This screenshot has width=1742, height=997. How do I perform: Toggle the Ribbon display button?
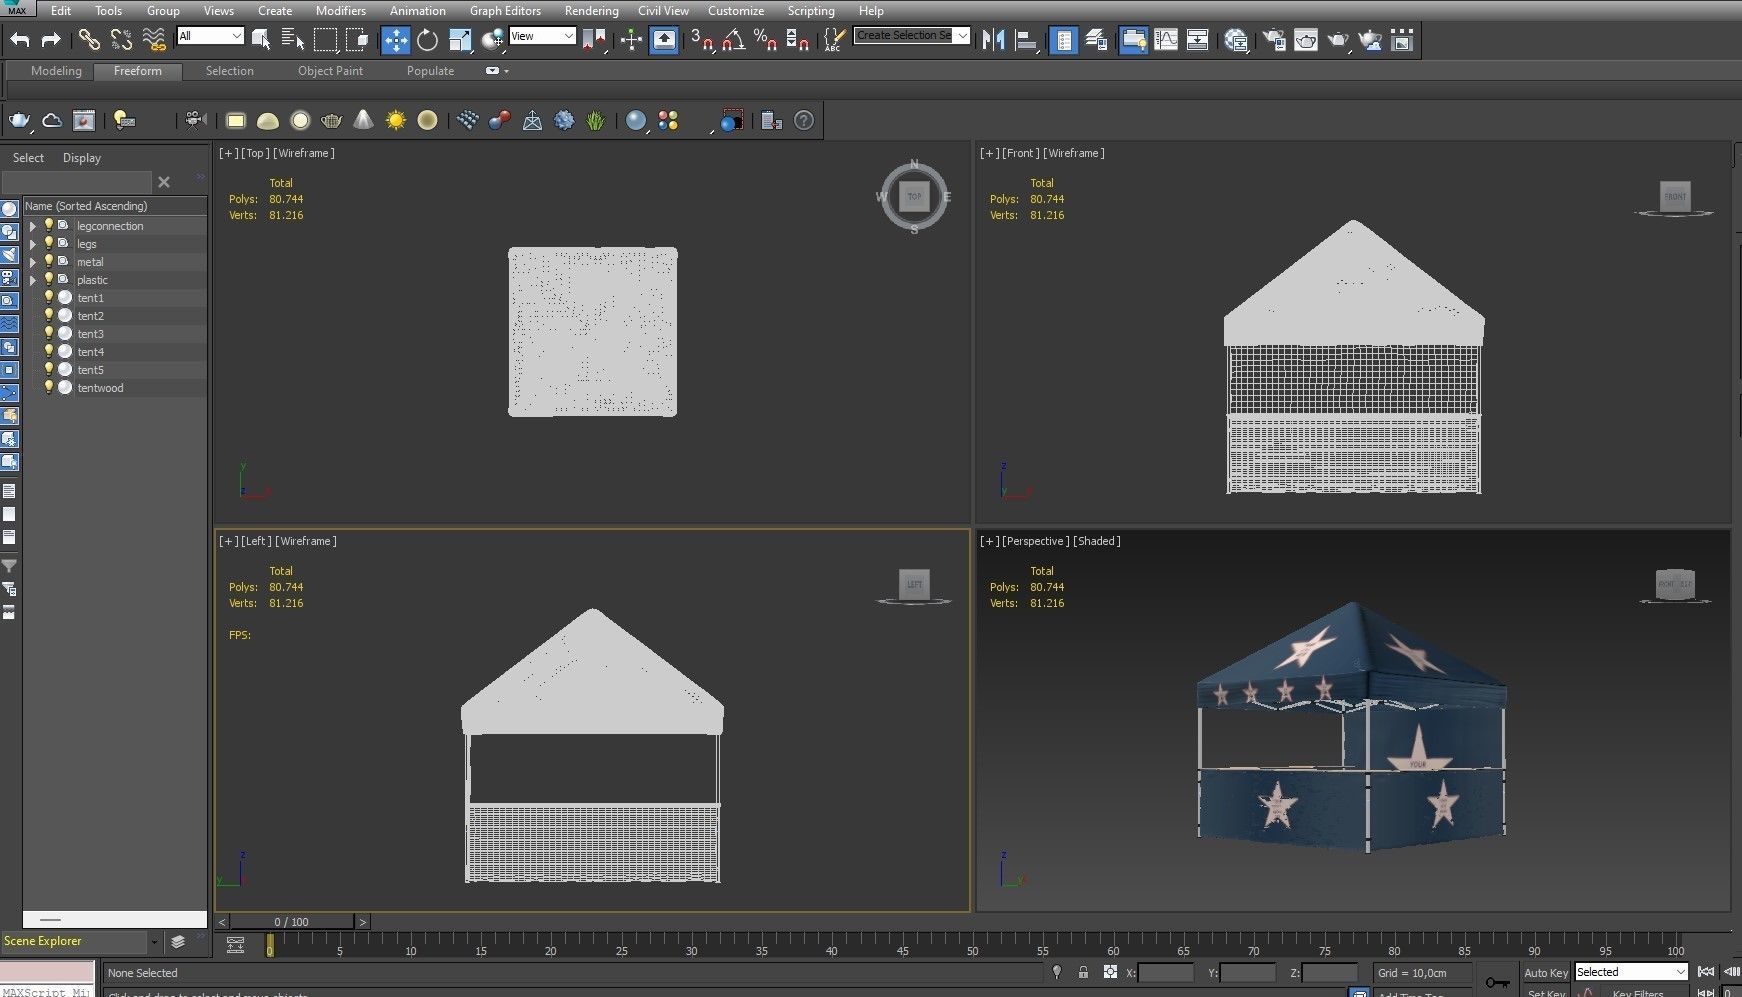1133,40
